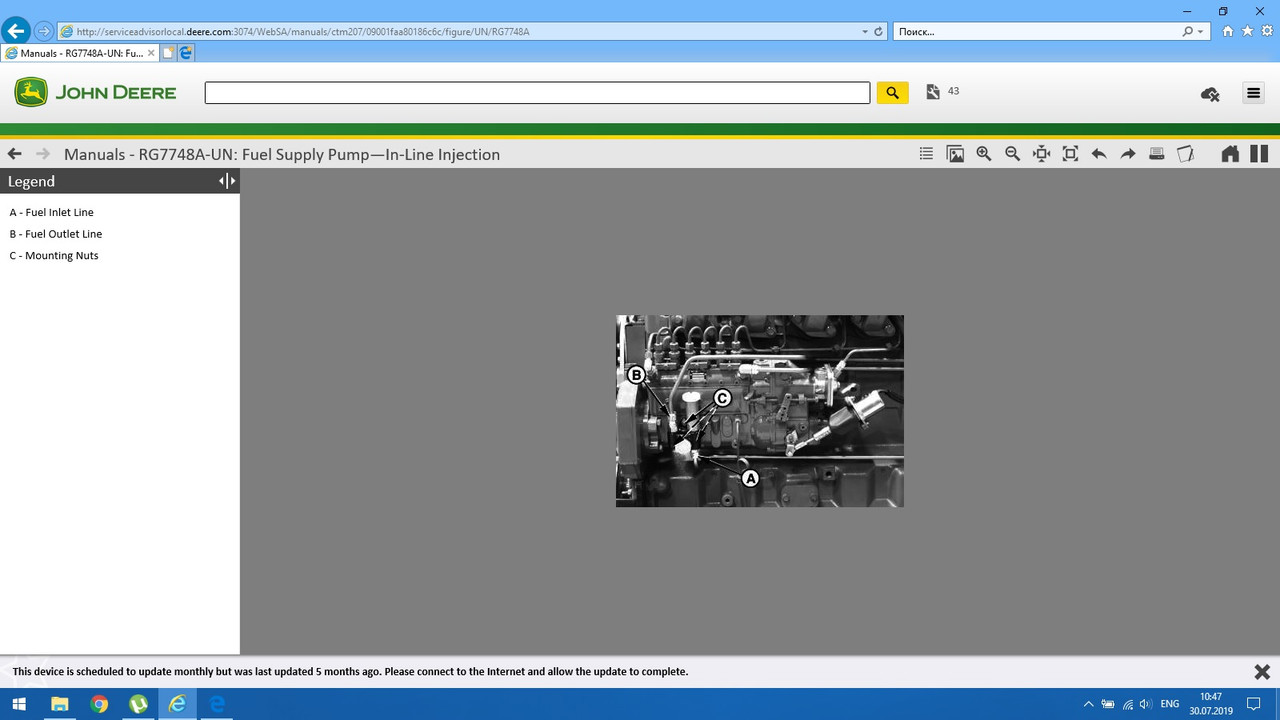Open the Windows Action Center
The image size is (1280, 720).
pos(1254,704)
